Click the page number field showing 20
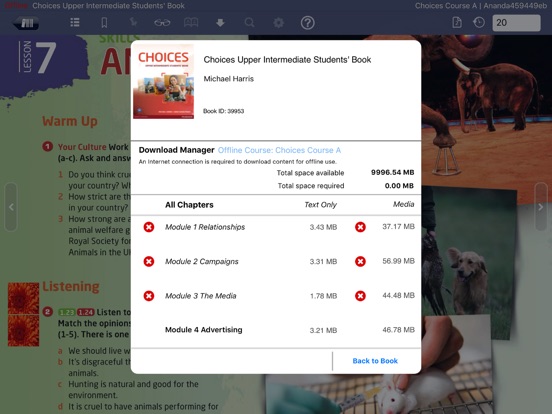Viewport: 552px width, 414px height. tap(516, 23)
